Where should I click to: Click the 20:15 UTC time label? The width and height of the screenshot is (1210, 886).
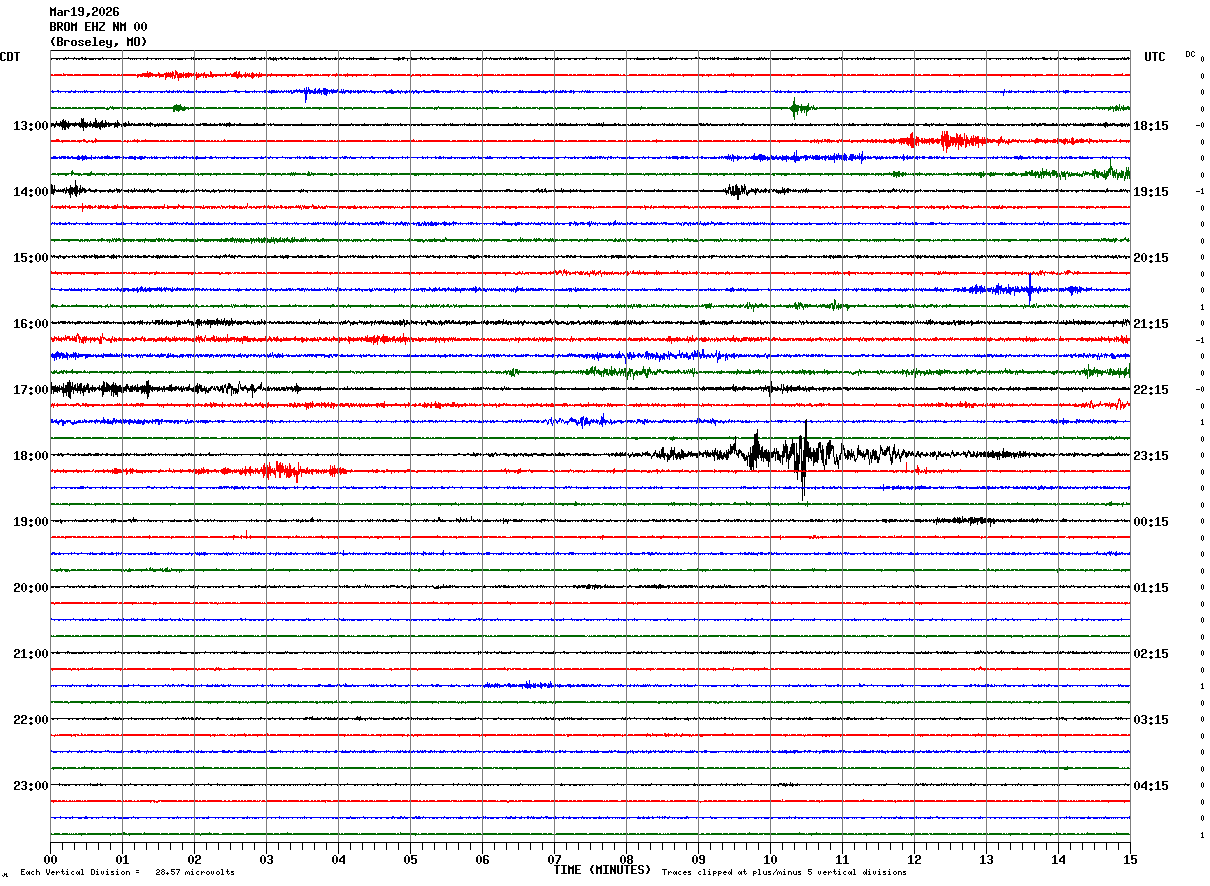(1151, 258)
